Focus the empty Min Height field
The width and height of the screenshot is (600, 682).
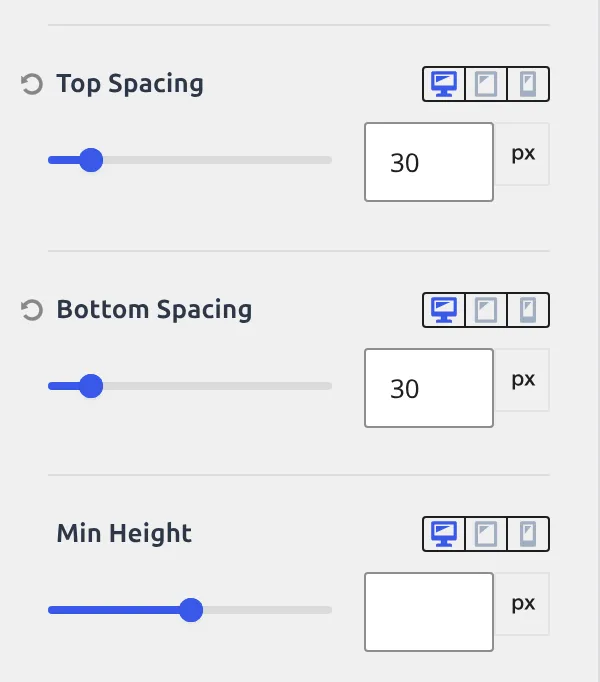(x=429, y=612)
